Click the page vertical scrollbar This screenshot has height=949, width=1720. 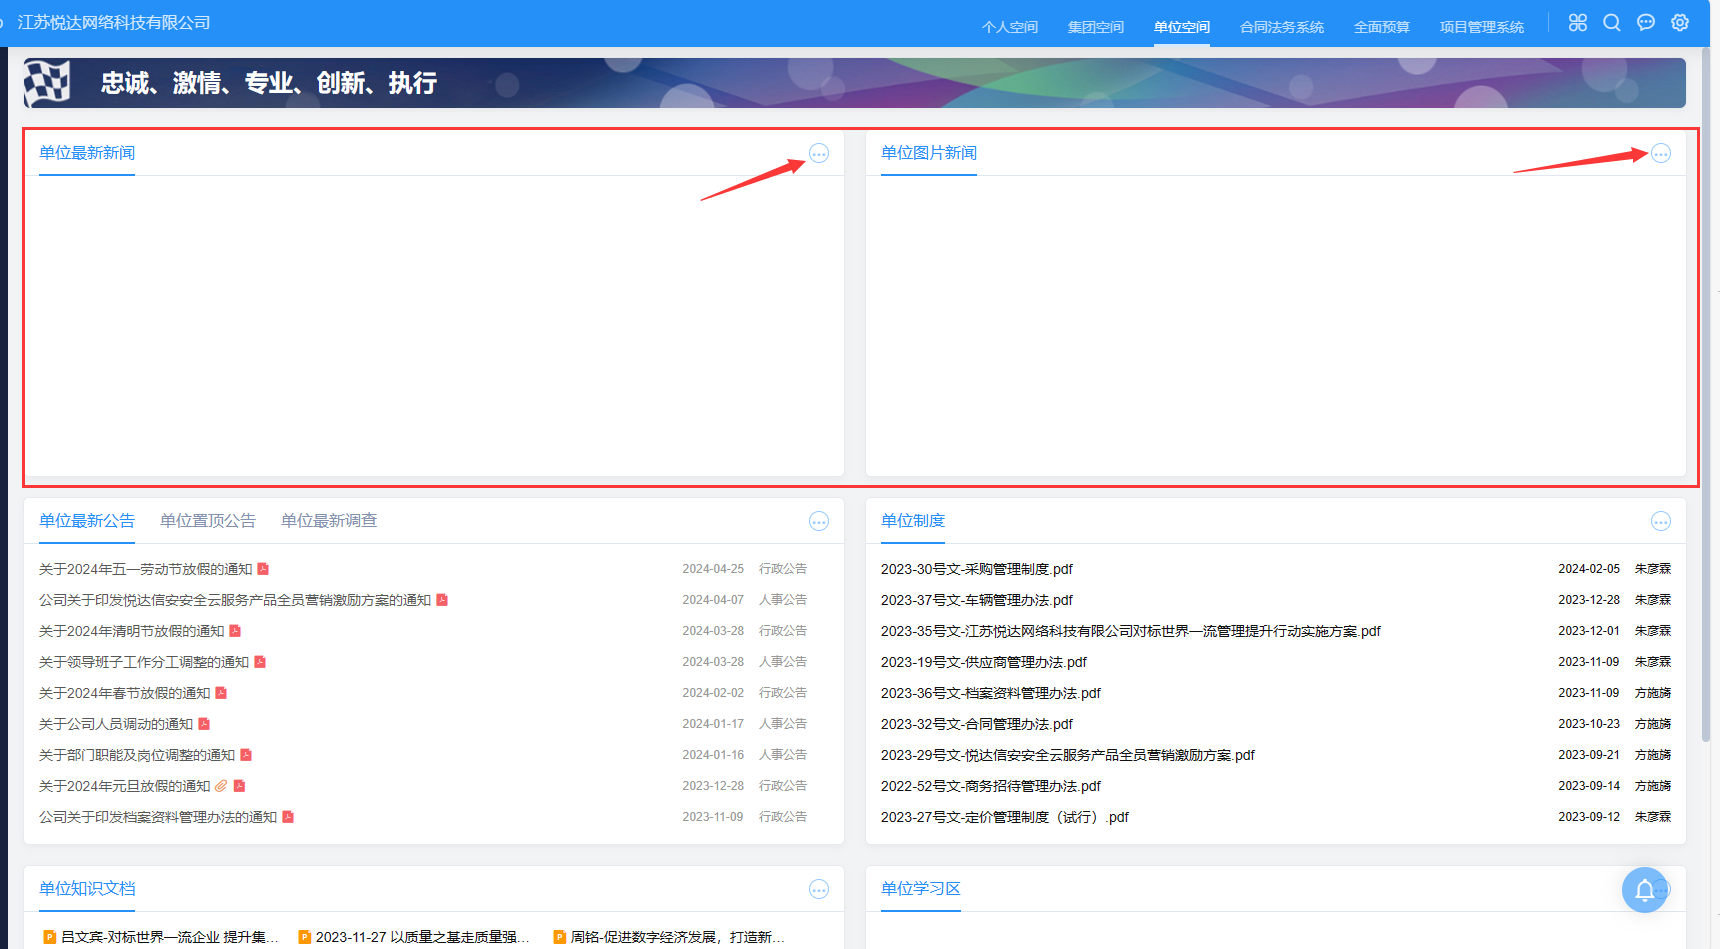[x=1706, y=400]
